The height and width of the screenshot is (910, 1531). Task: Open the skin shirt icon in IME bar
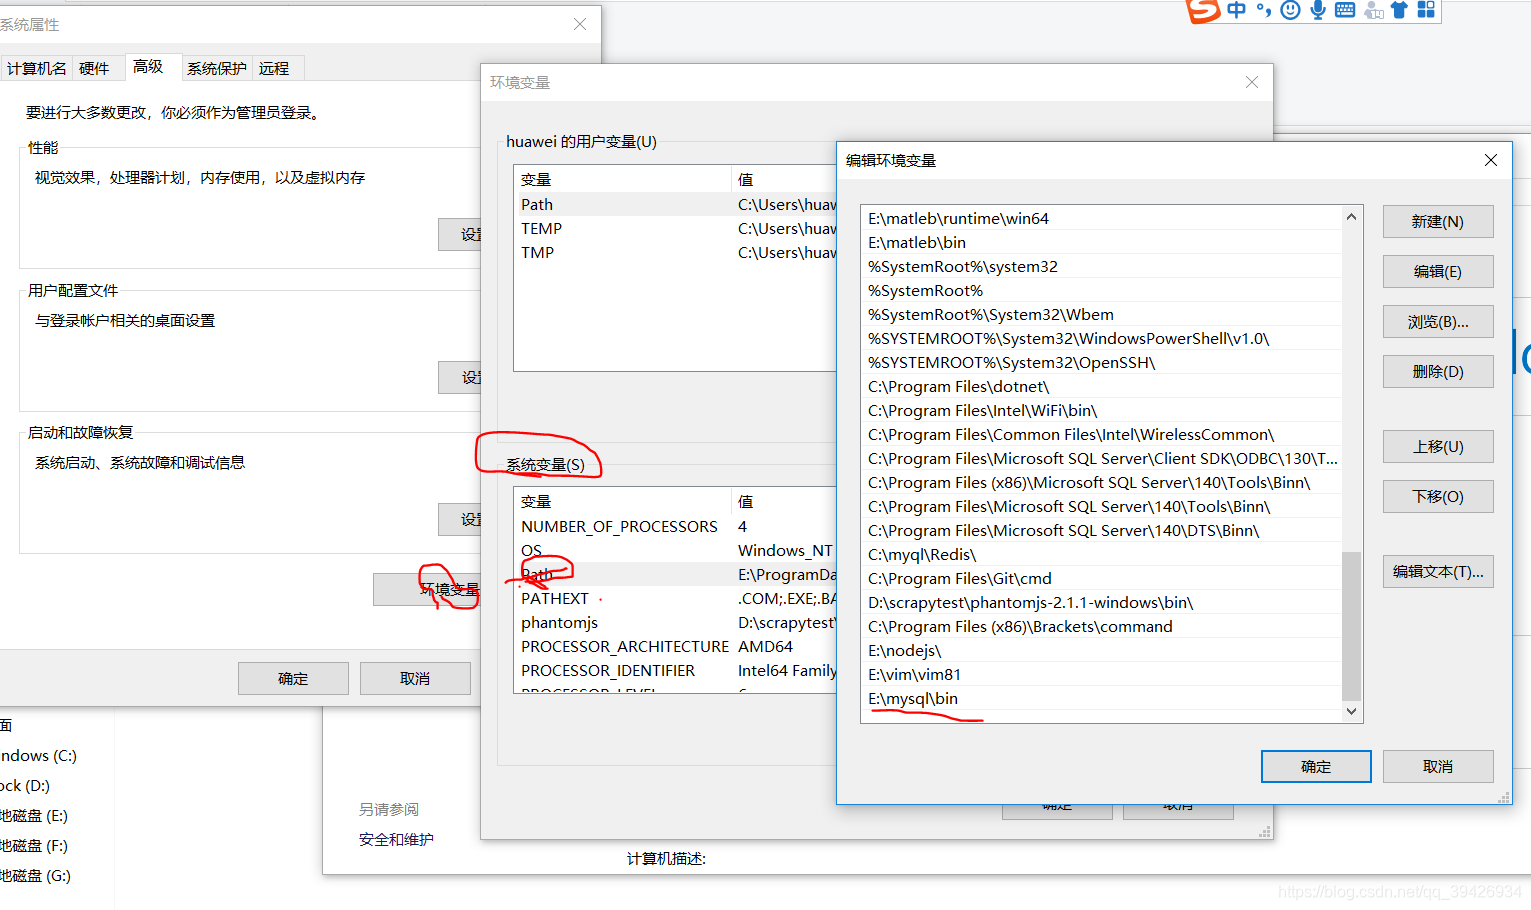[1399, 10]
